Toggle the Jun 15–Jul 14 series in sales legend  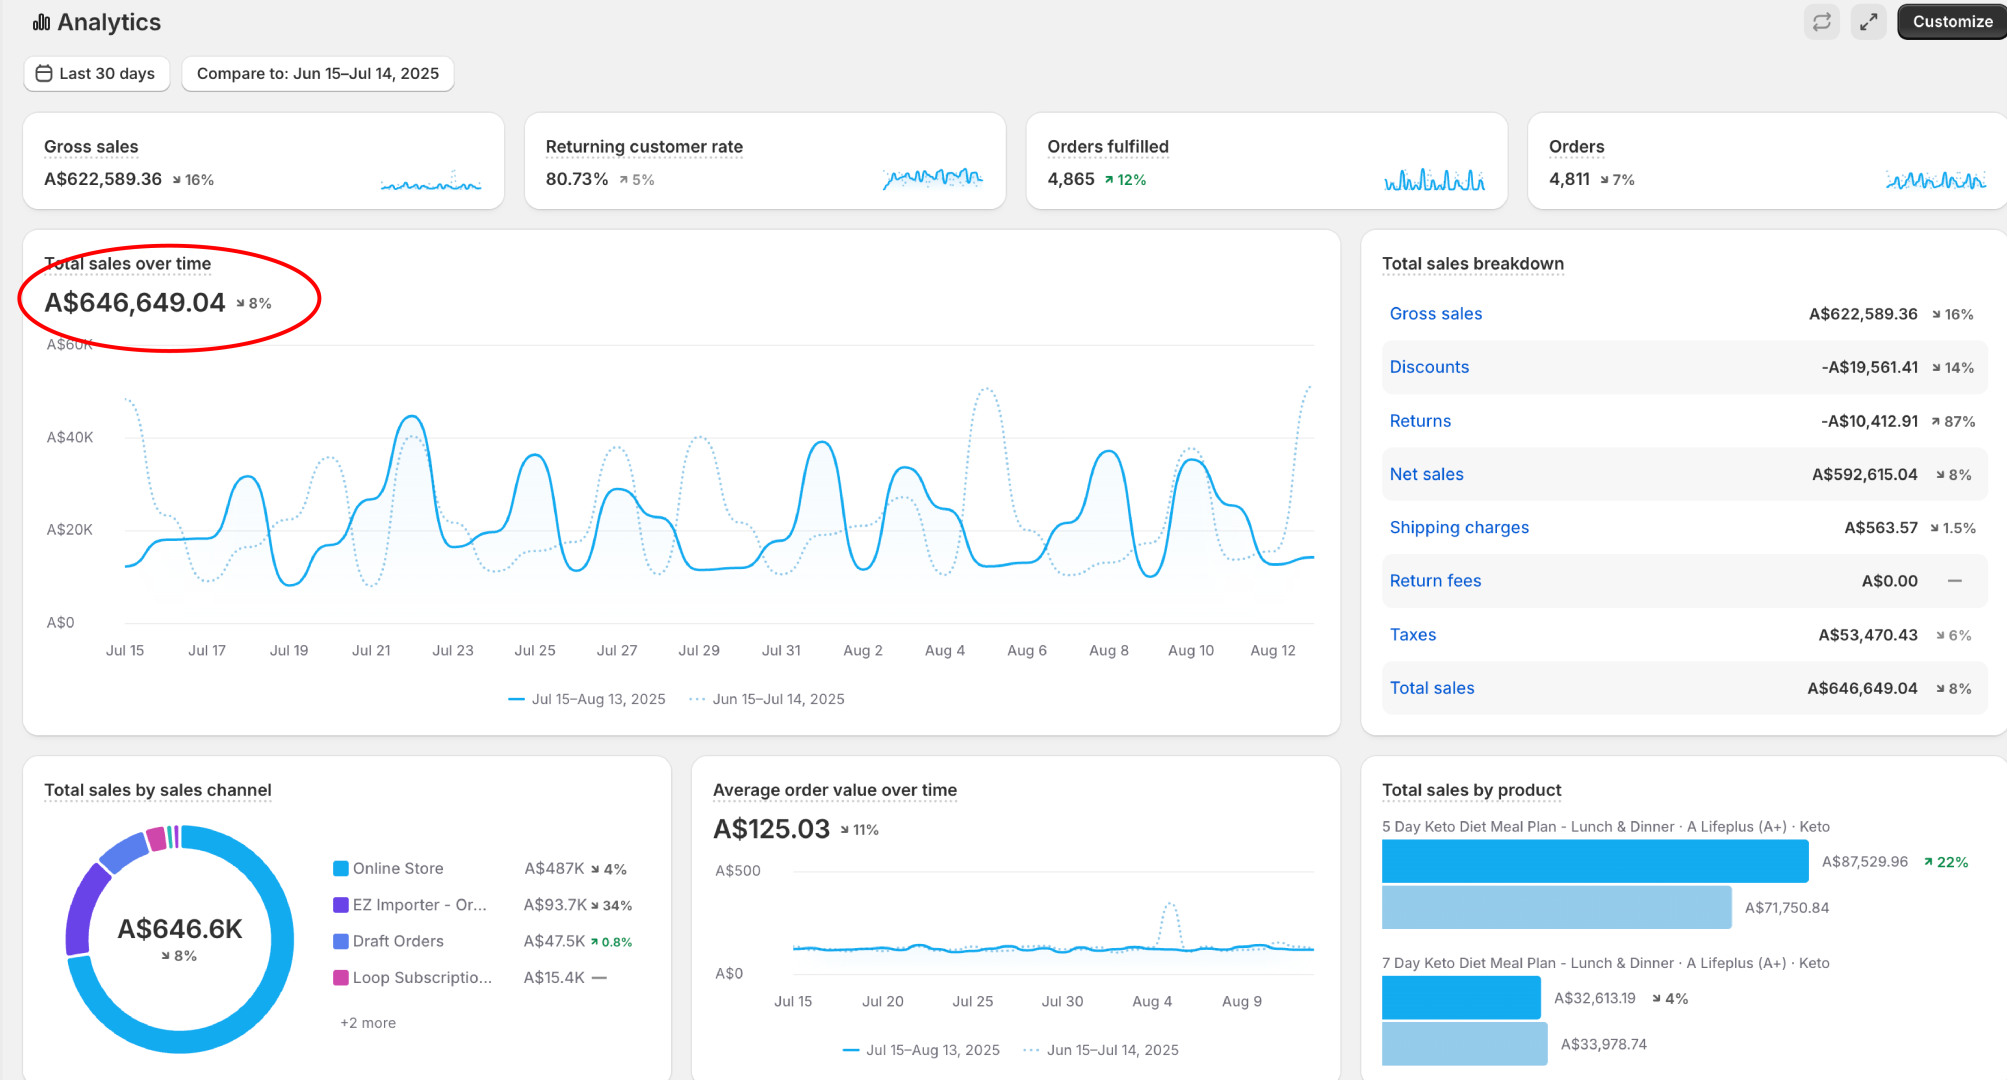point(767,699)
